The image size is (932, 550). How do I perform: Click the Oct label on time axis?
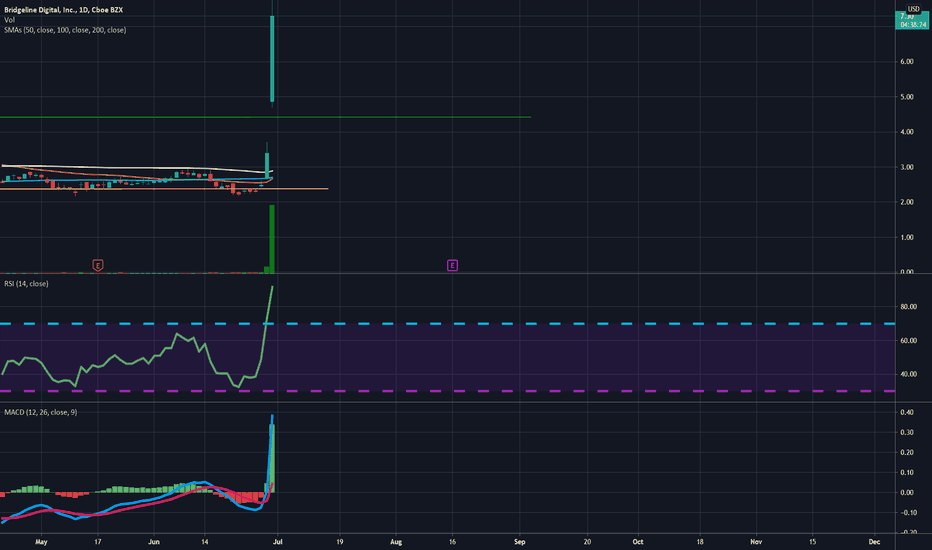point(638,542)
